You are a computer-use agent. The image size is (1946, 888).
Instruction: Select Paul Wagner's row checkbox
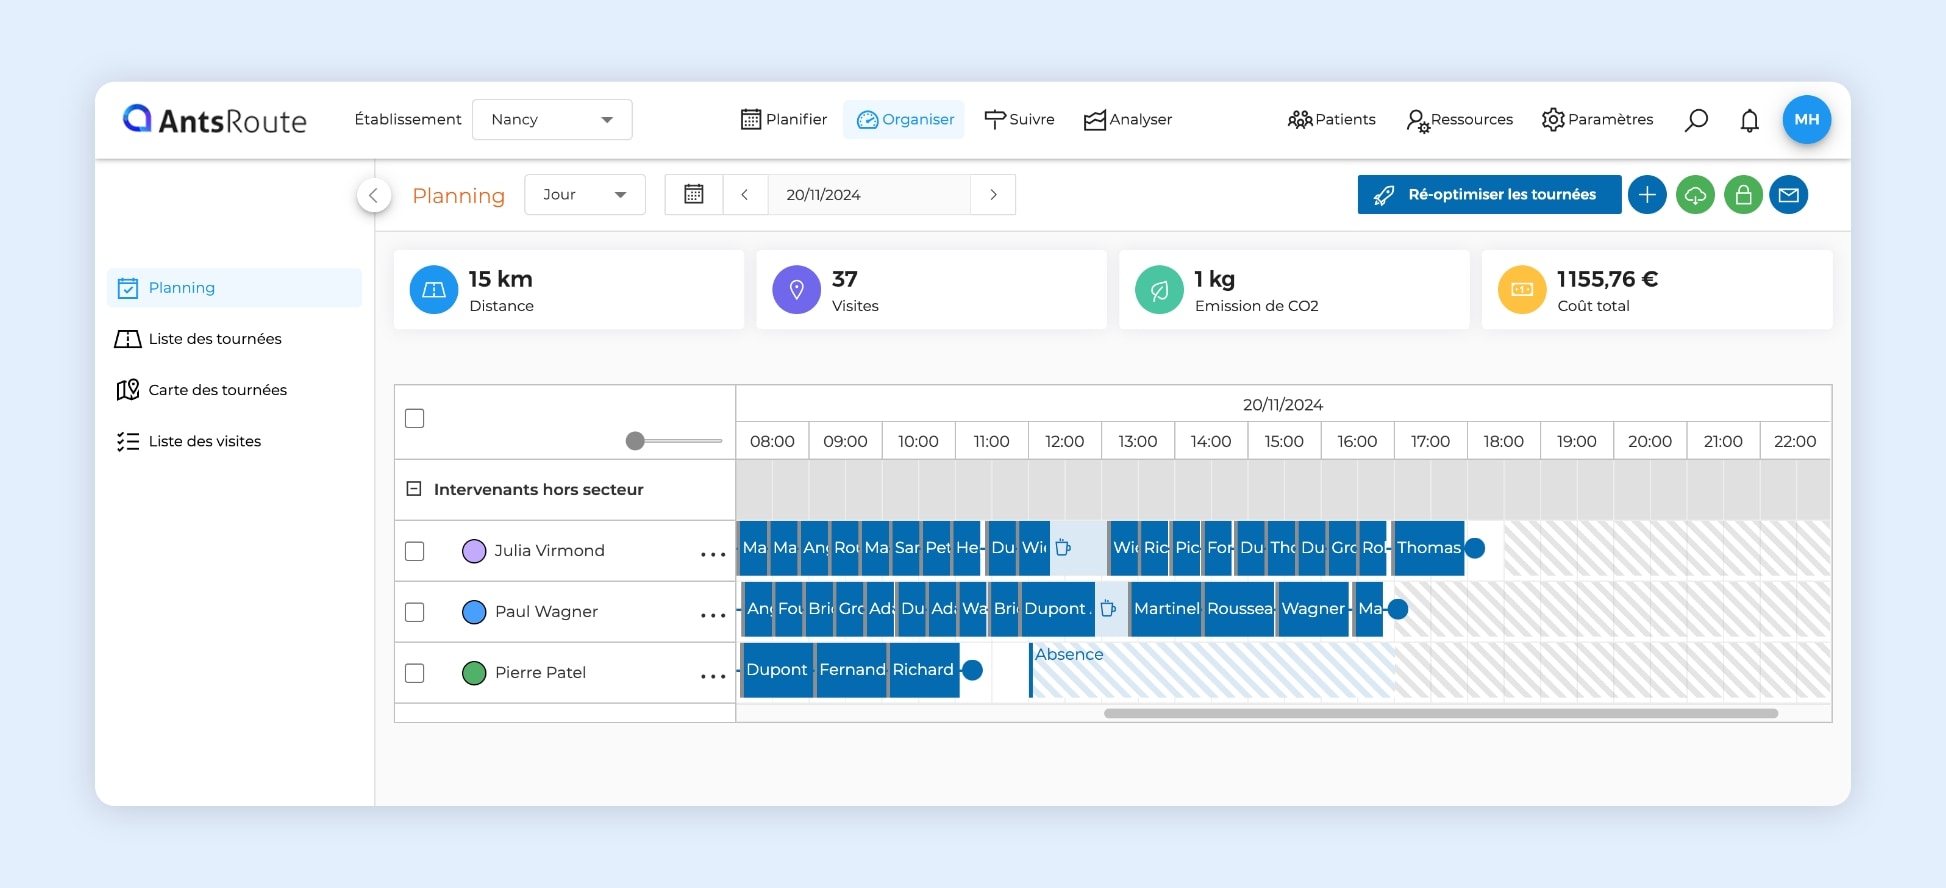(415, 612)
